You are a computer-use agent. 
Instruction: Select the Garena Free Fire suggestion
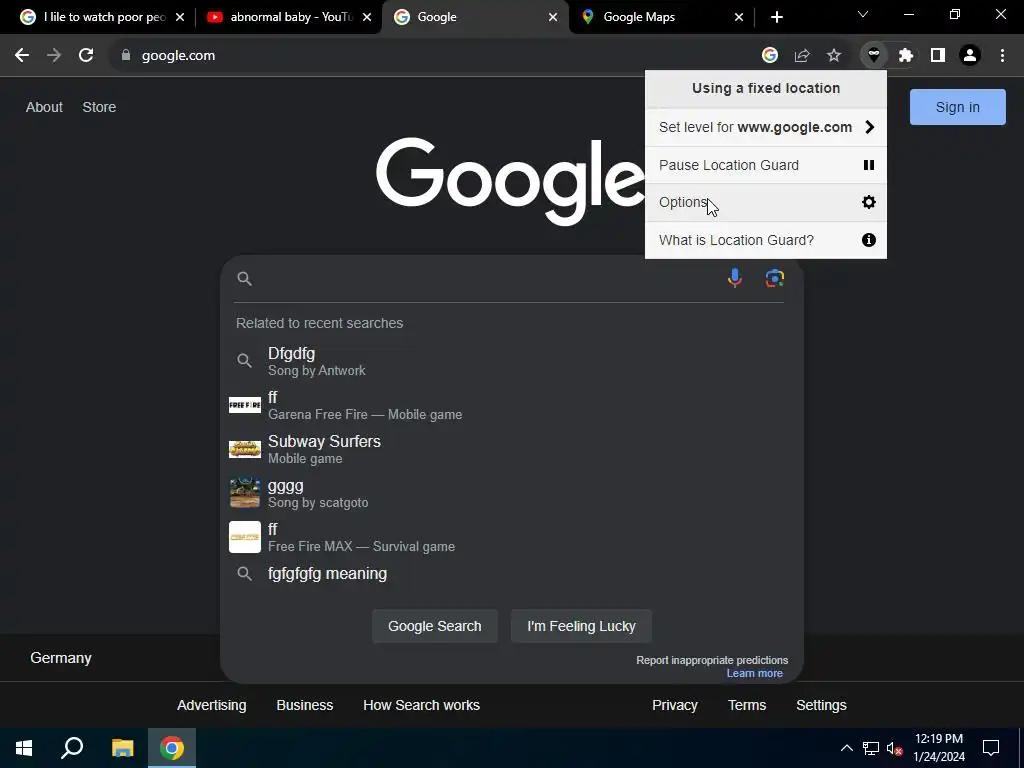(x=512, y=405)
